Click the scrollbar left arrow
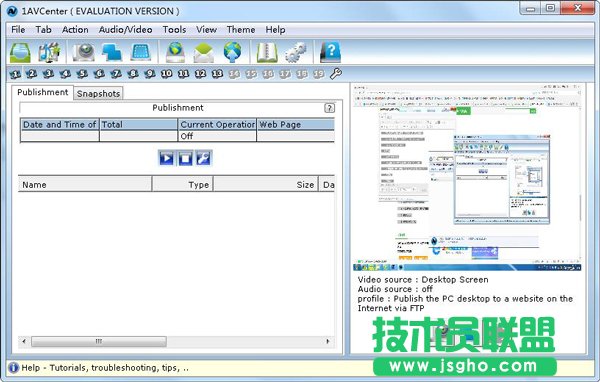 pos(24,341)
